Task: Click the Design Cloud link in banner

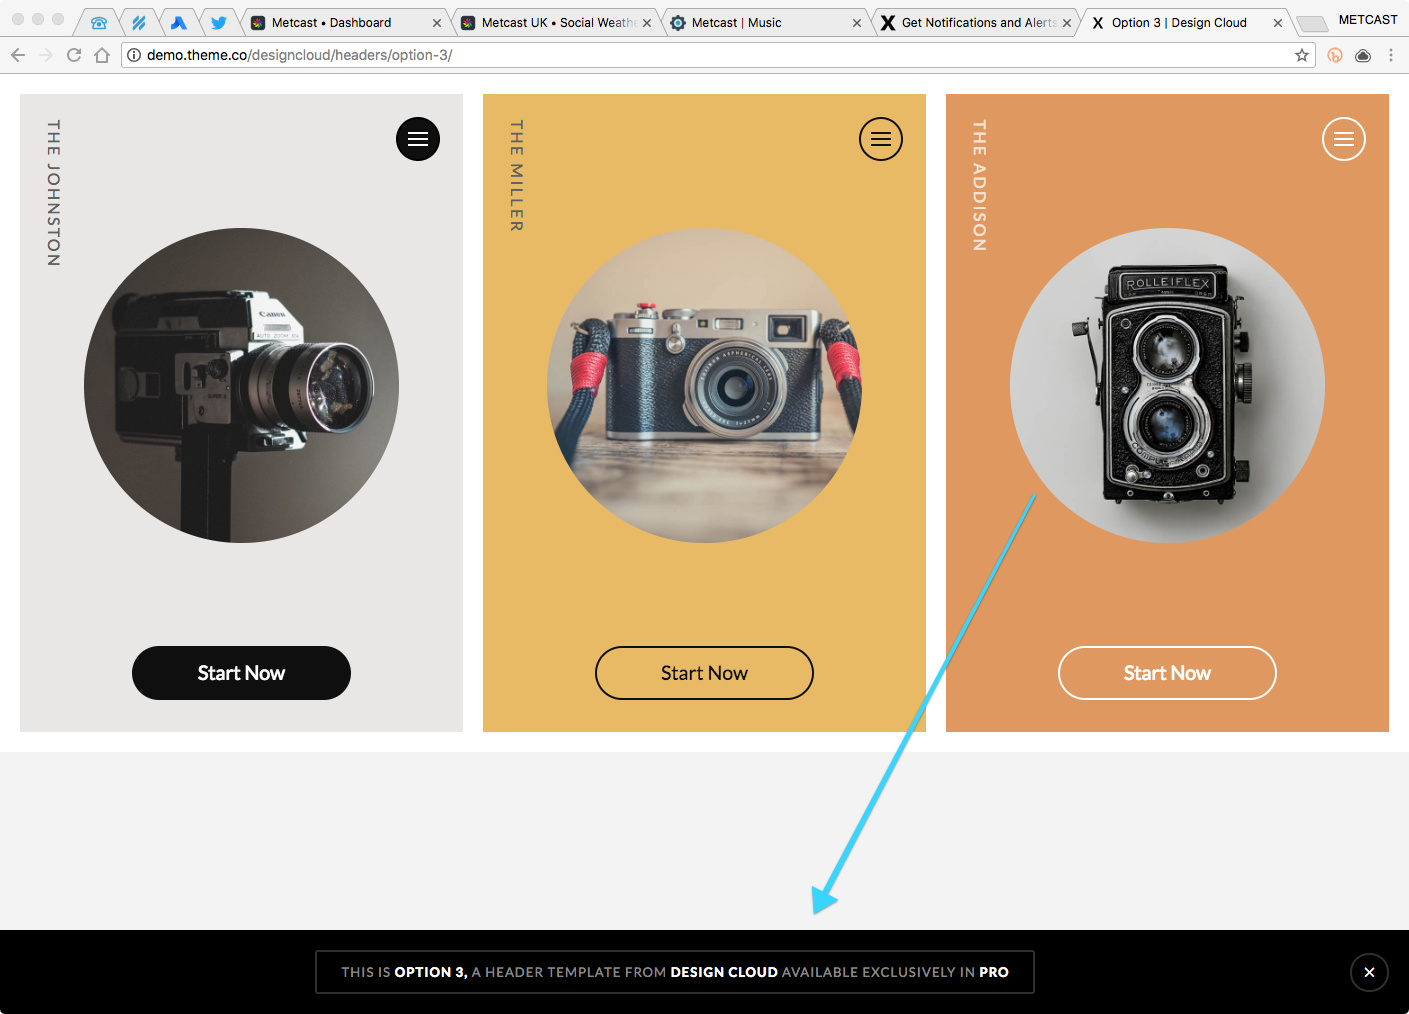Action: coord(724,972)
